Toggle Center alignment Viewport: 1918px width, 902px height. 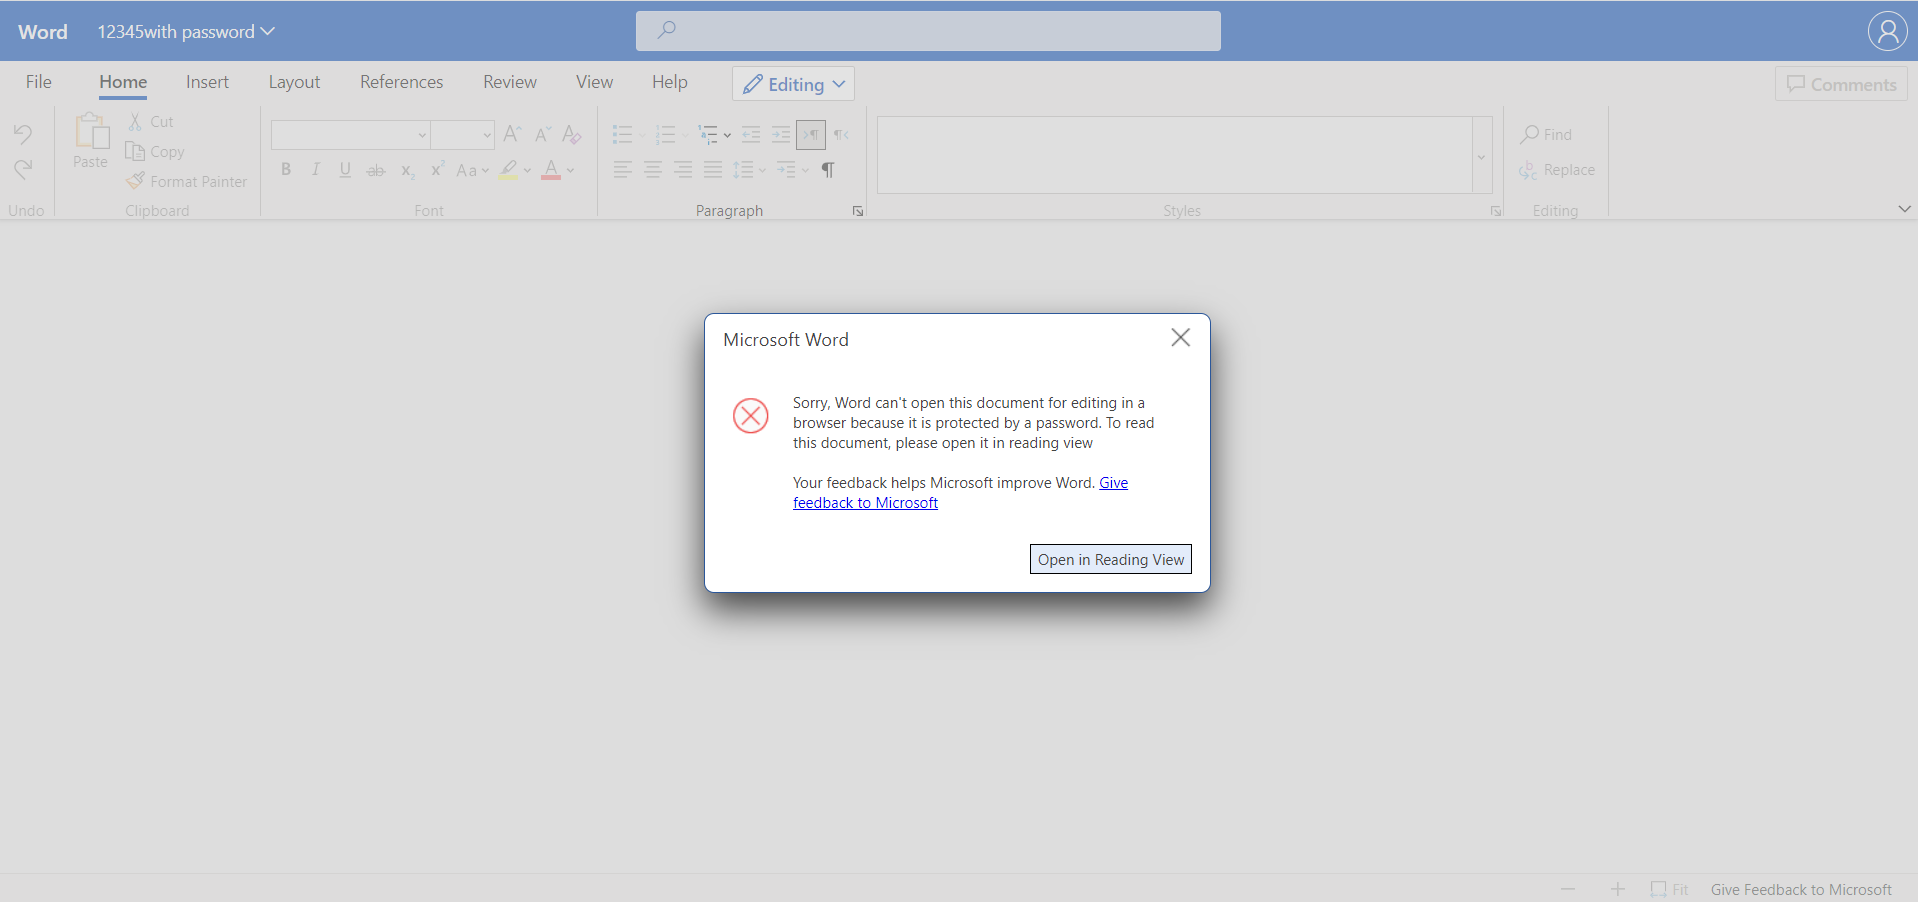pos(652,170)
